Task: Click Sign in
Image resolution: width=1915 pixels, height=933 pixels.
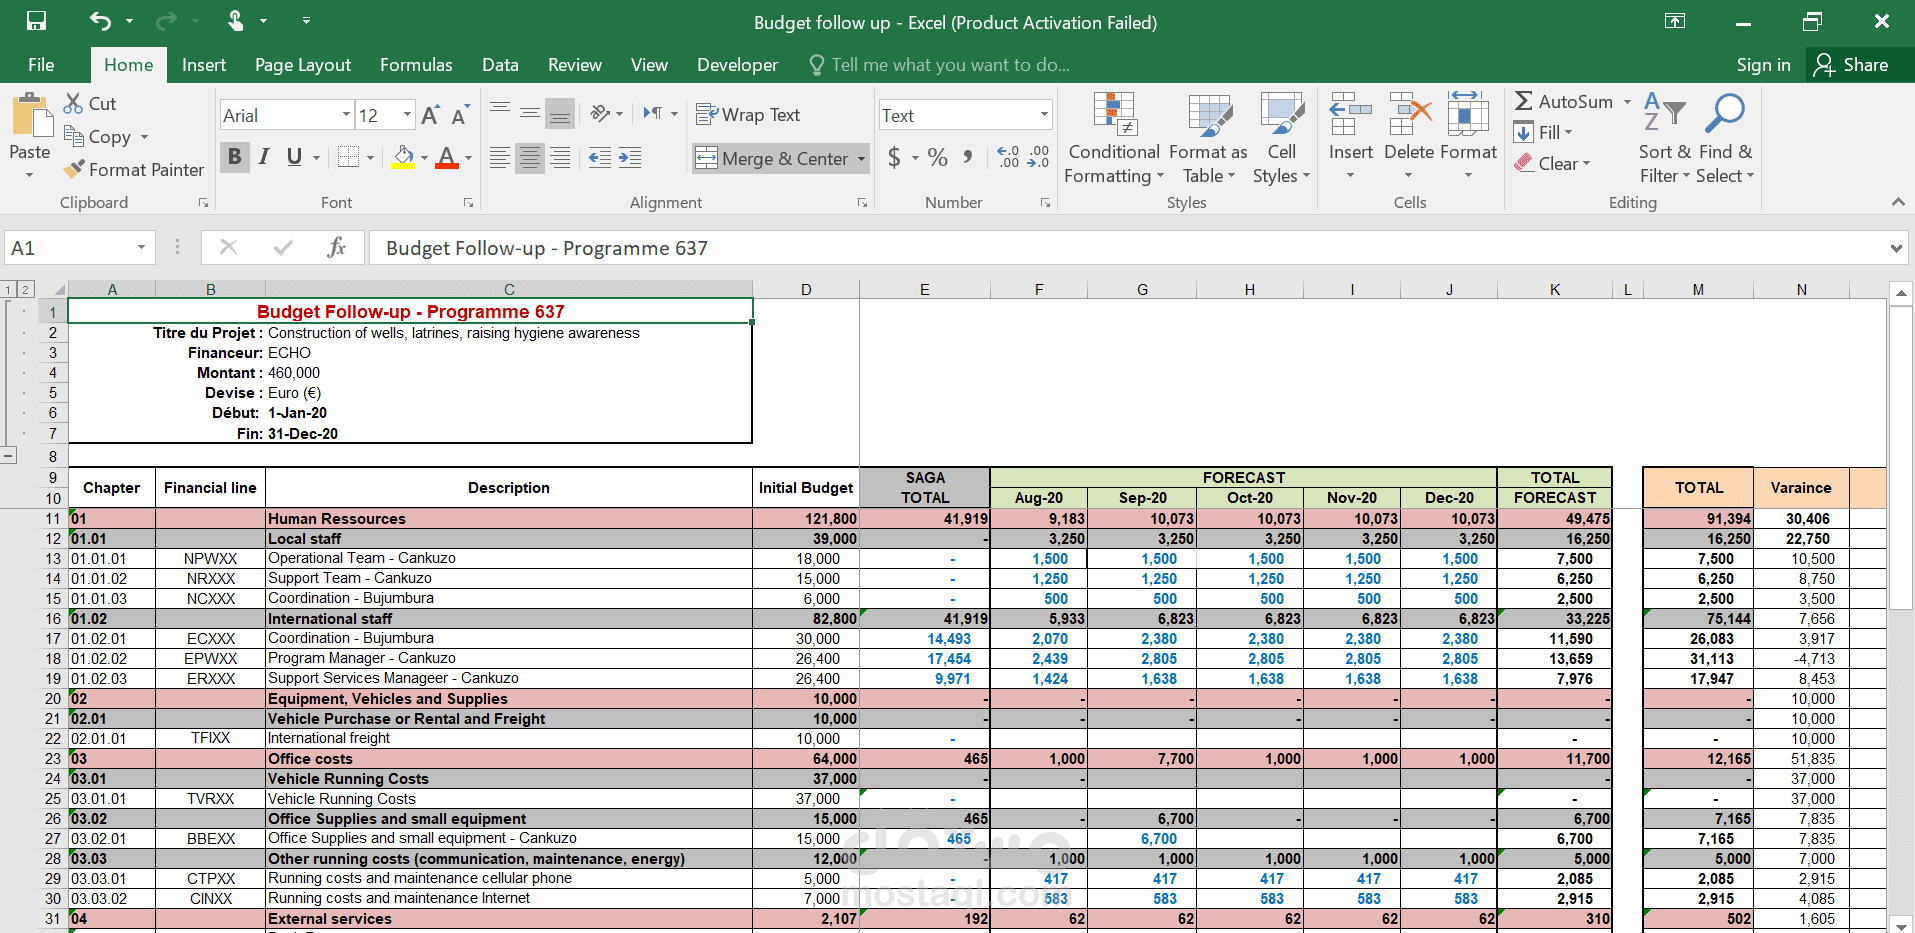Action: [1763, 65]
